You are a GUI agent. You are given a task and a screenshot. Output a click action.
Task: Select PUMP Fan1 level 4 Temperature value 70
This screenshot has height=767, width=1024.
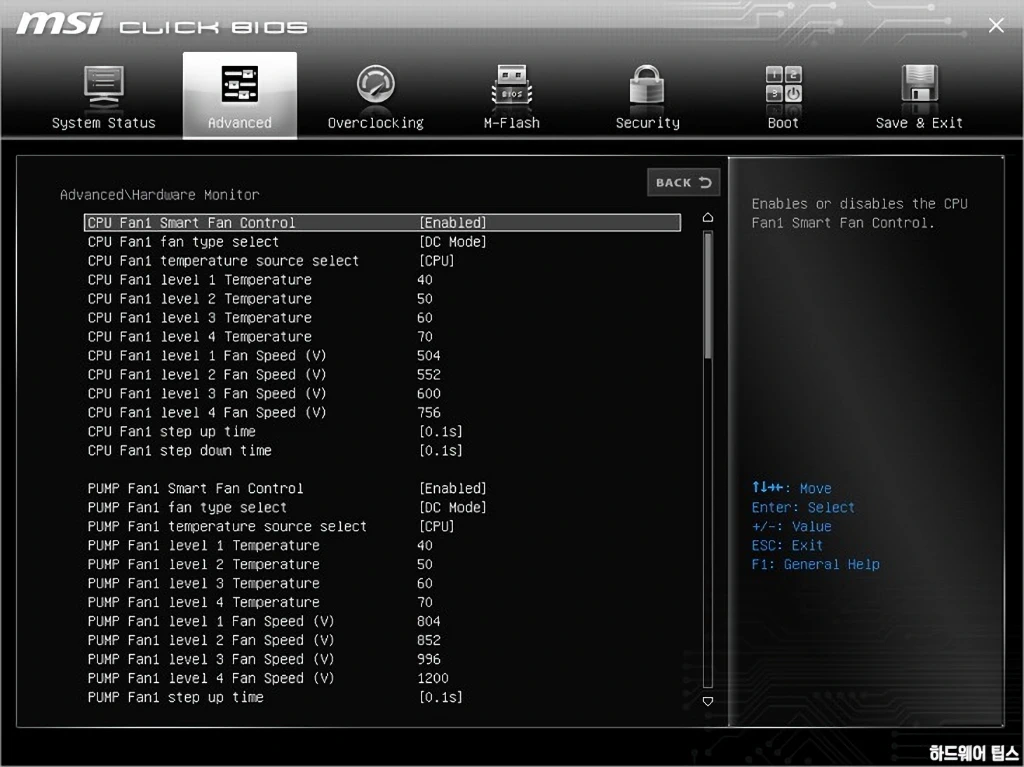(x=424, y=602)
